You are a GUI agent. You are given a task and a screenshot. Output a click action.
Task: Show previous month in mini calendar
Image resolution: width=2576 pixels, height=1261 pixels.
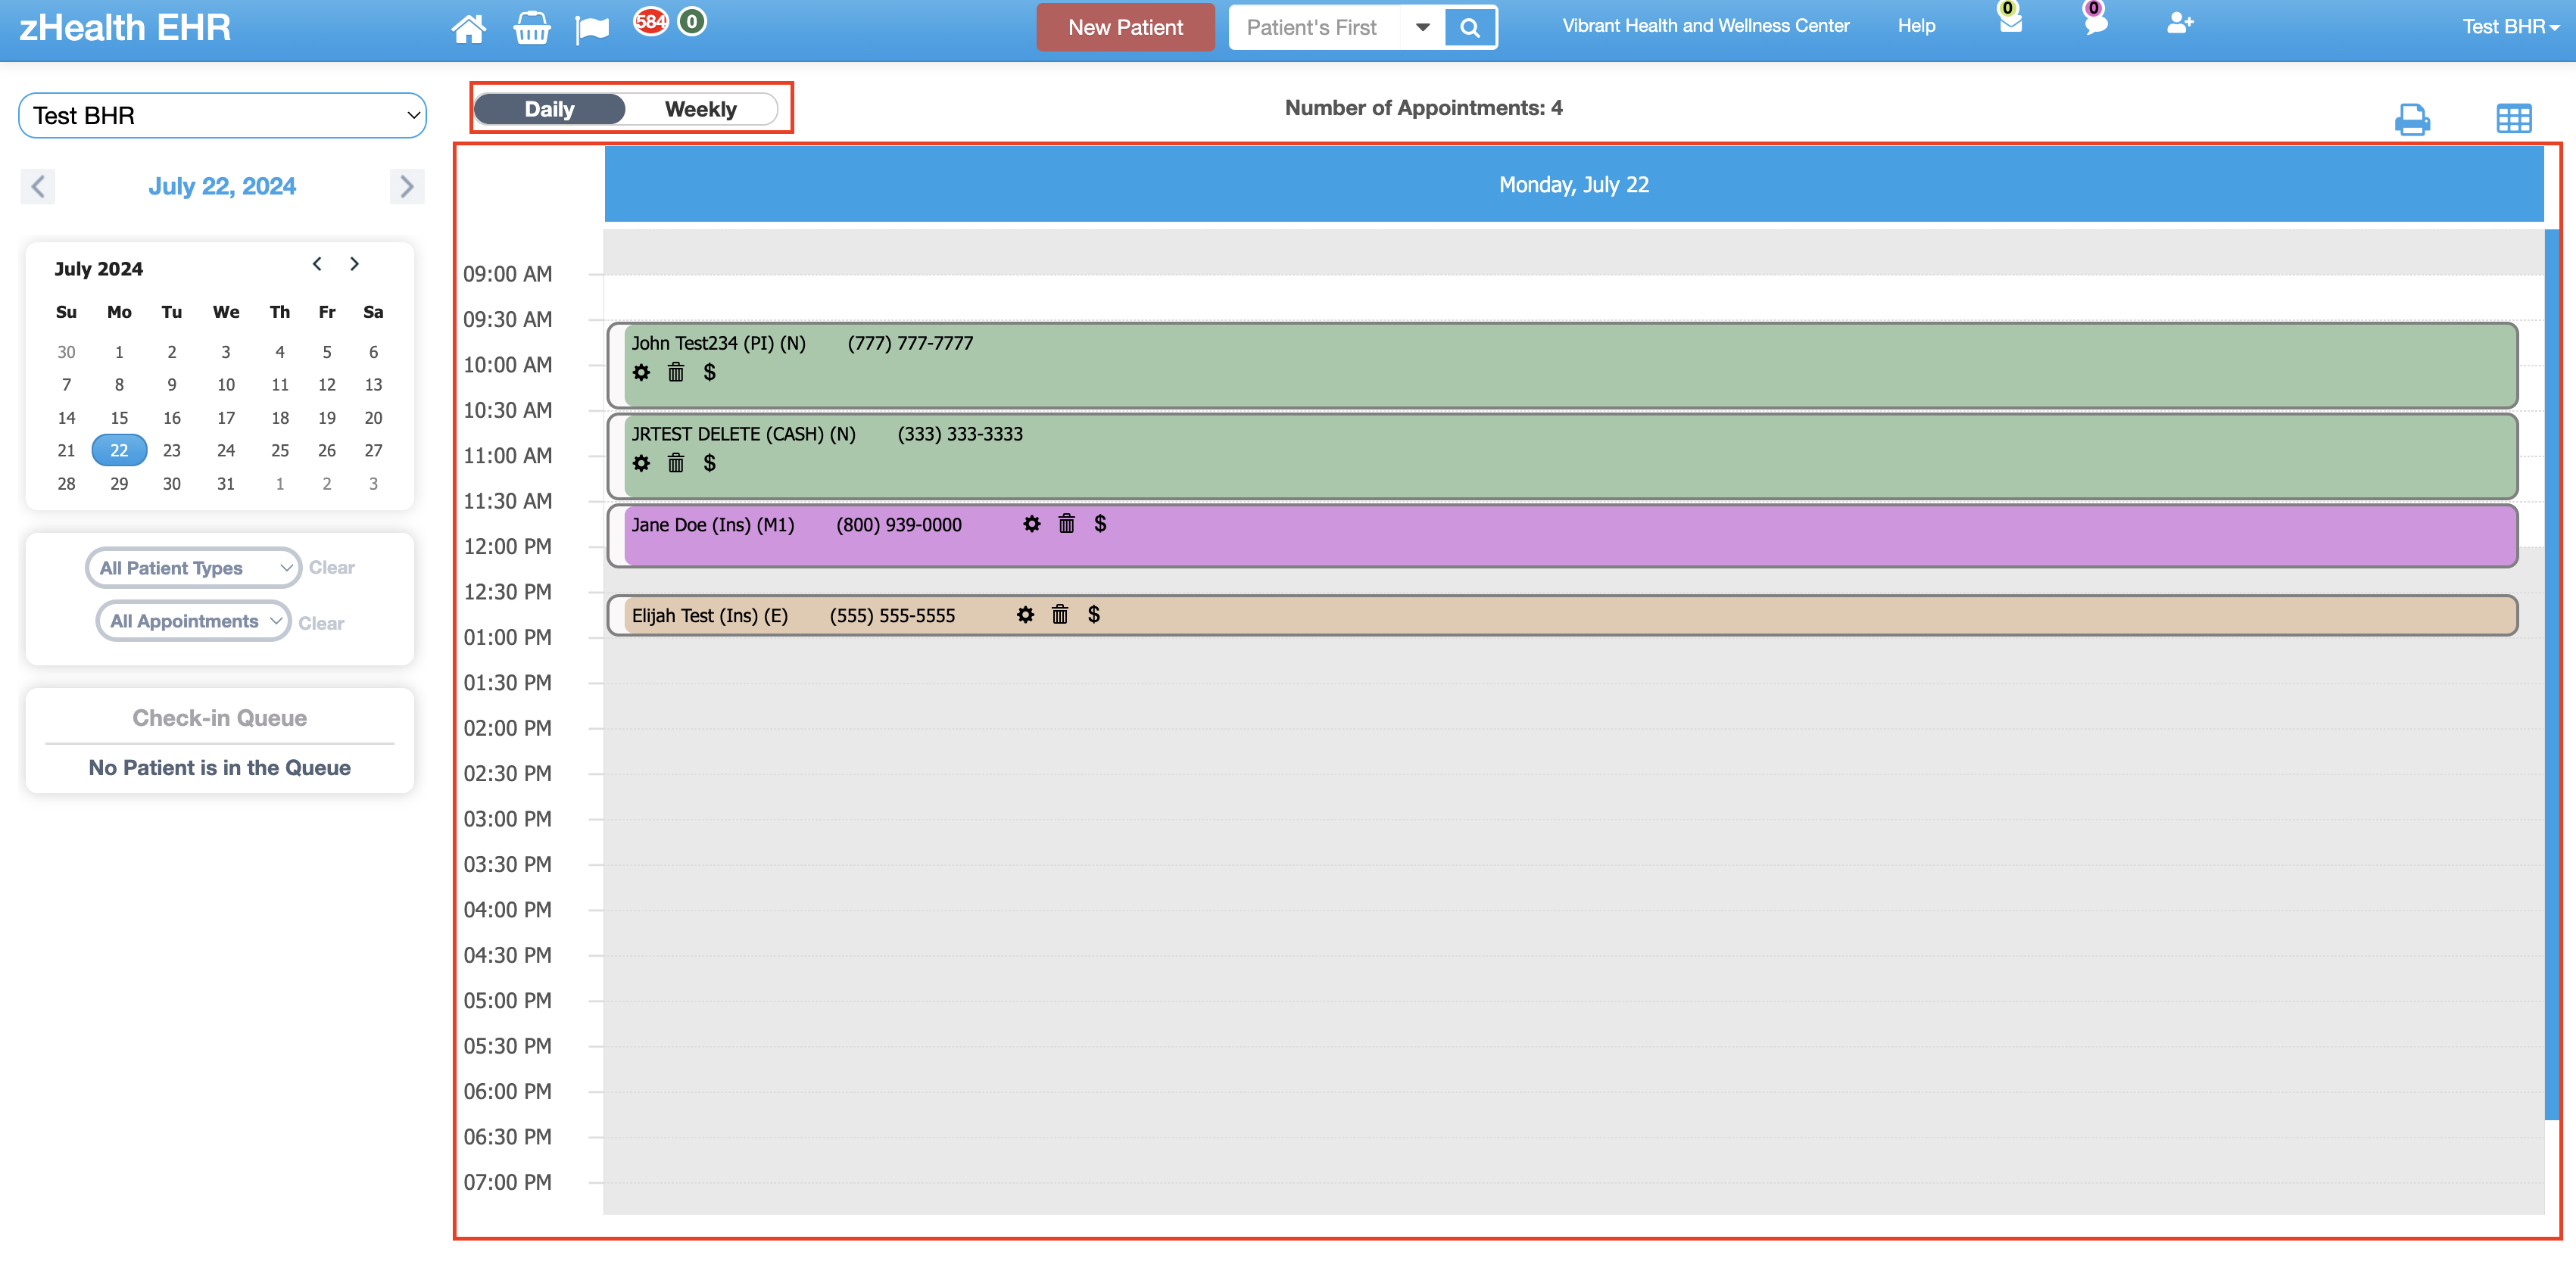317,264
